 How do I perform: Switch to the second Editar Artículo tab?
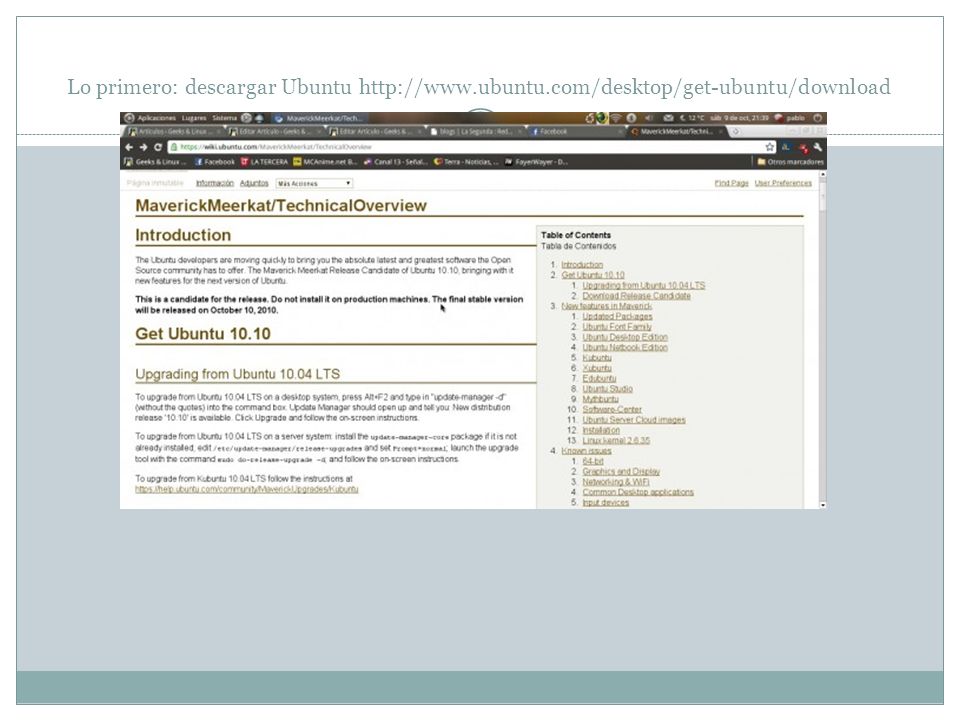click(375, 131)
